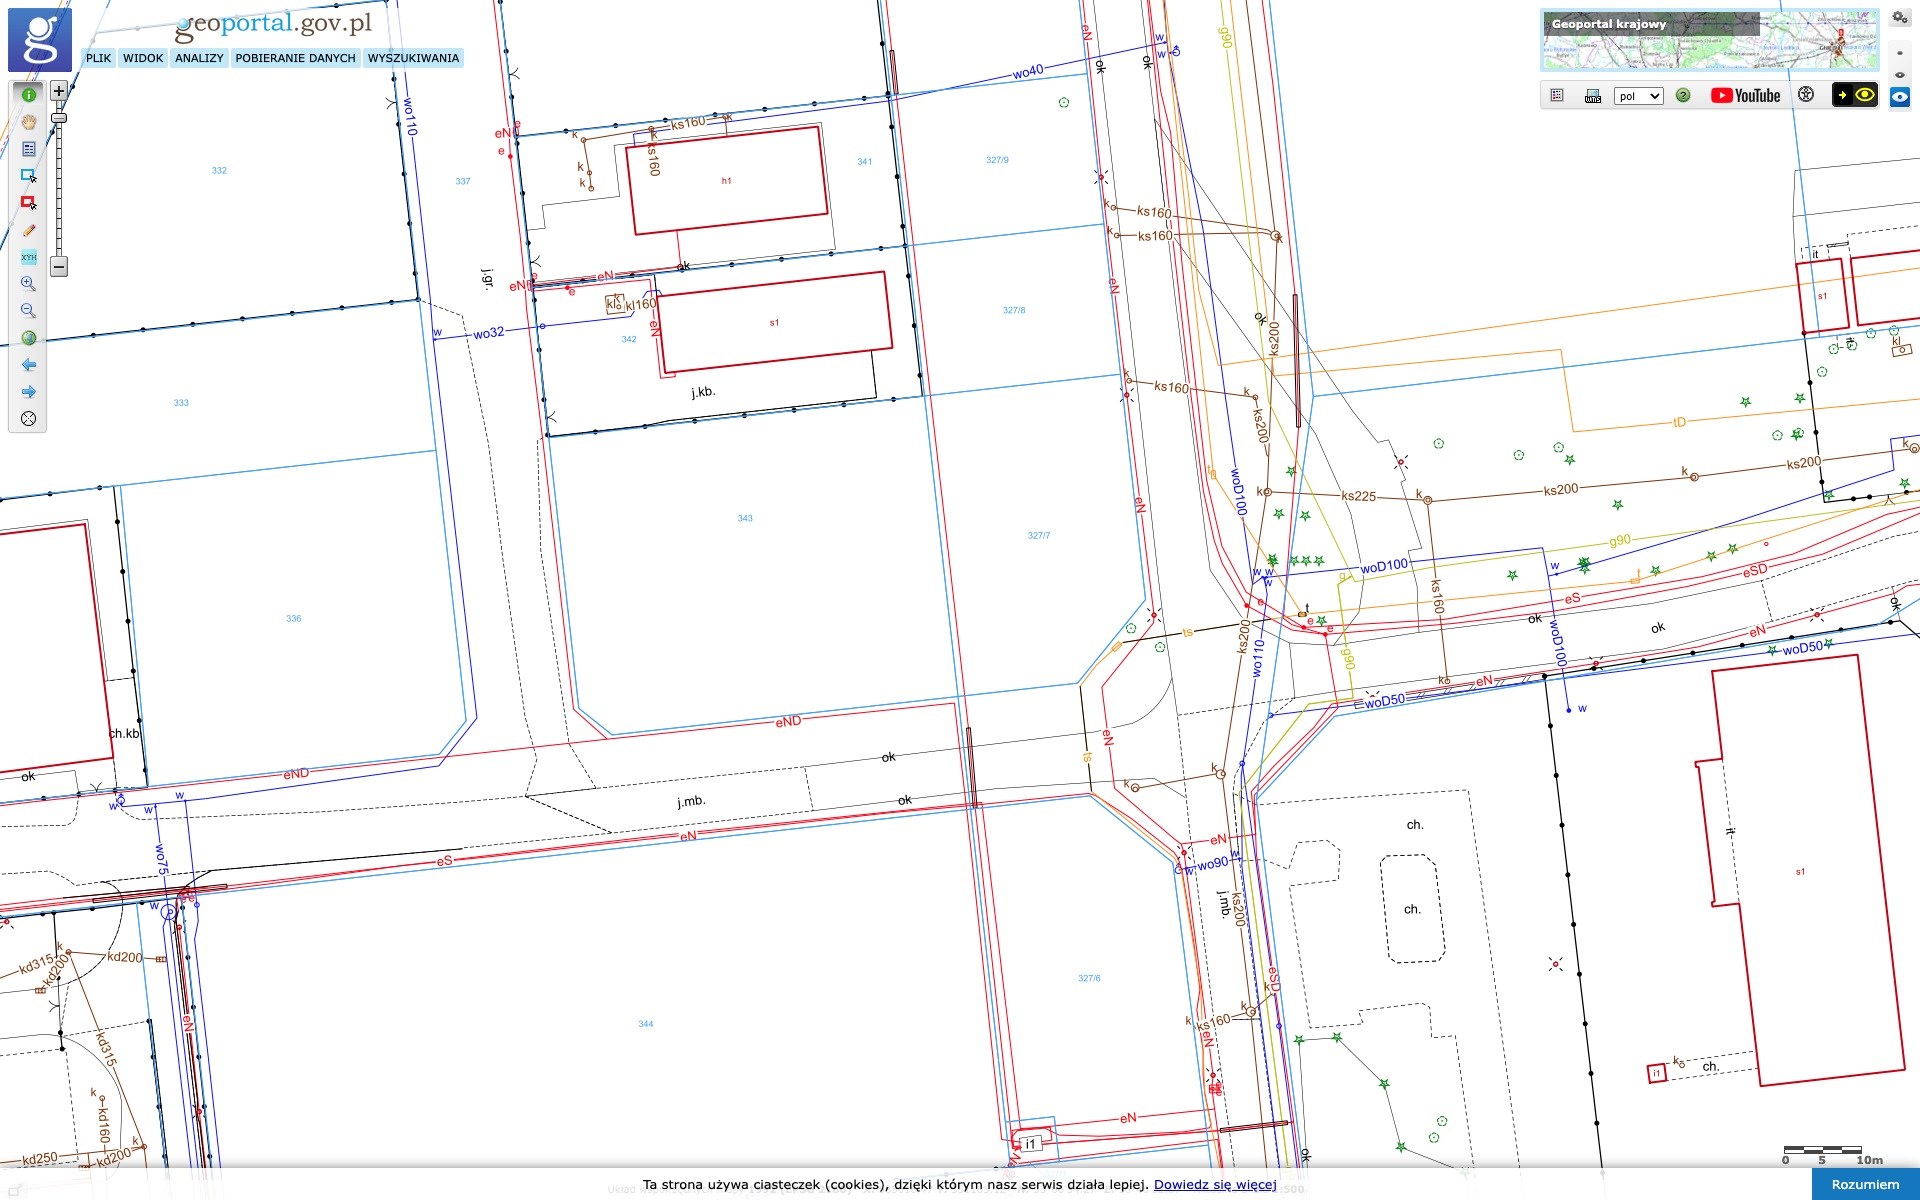Screen dimensions: 1920x1200
Task: Open the WMS services icon
Action: click(1593, 96)
